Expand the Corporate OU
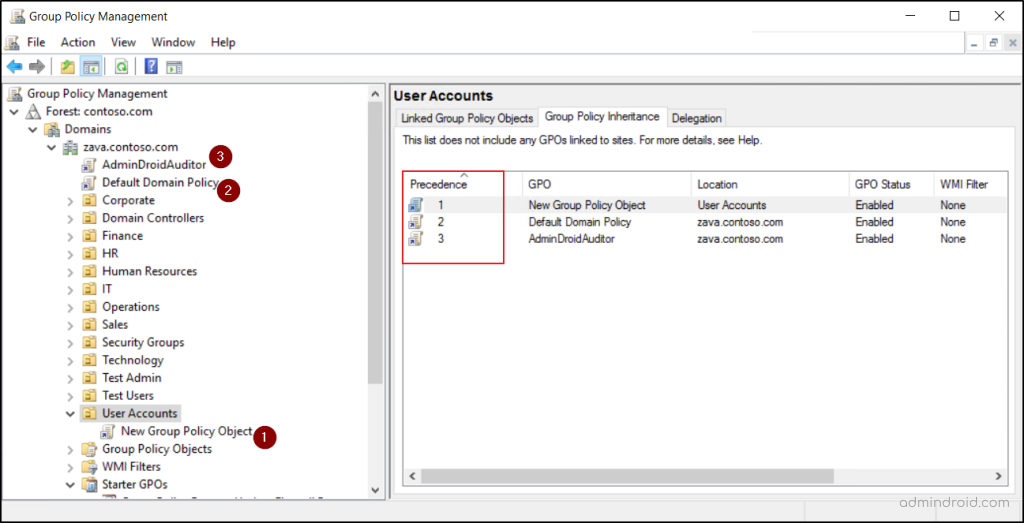The image size is (1024, 523). [71, 200]
